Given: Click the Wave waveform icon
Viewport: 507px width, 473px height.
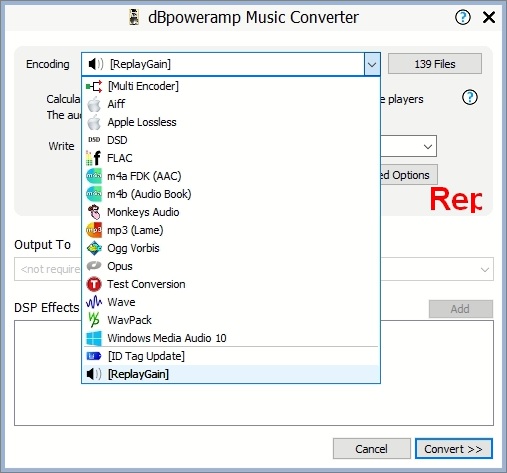Looking at the screenshot, I should 94,302.
